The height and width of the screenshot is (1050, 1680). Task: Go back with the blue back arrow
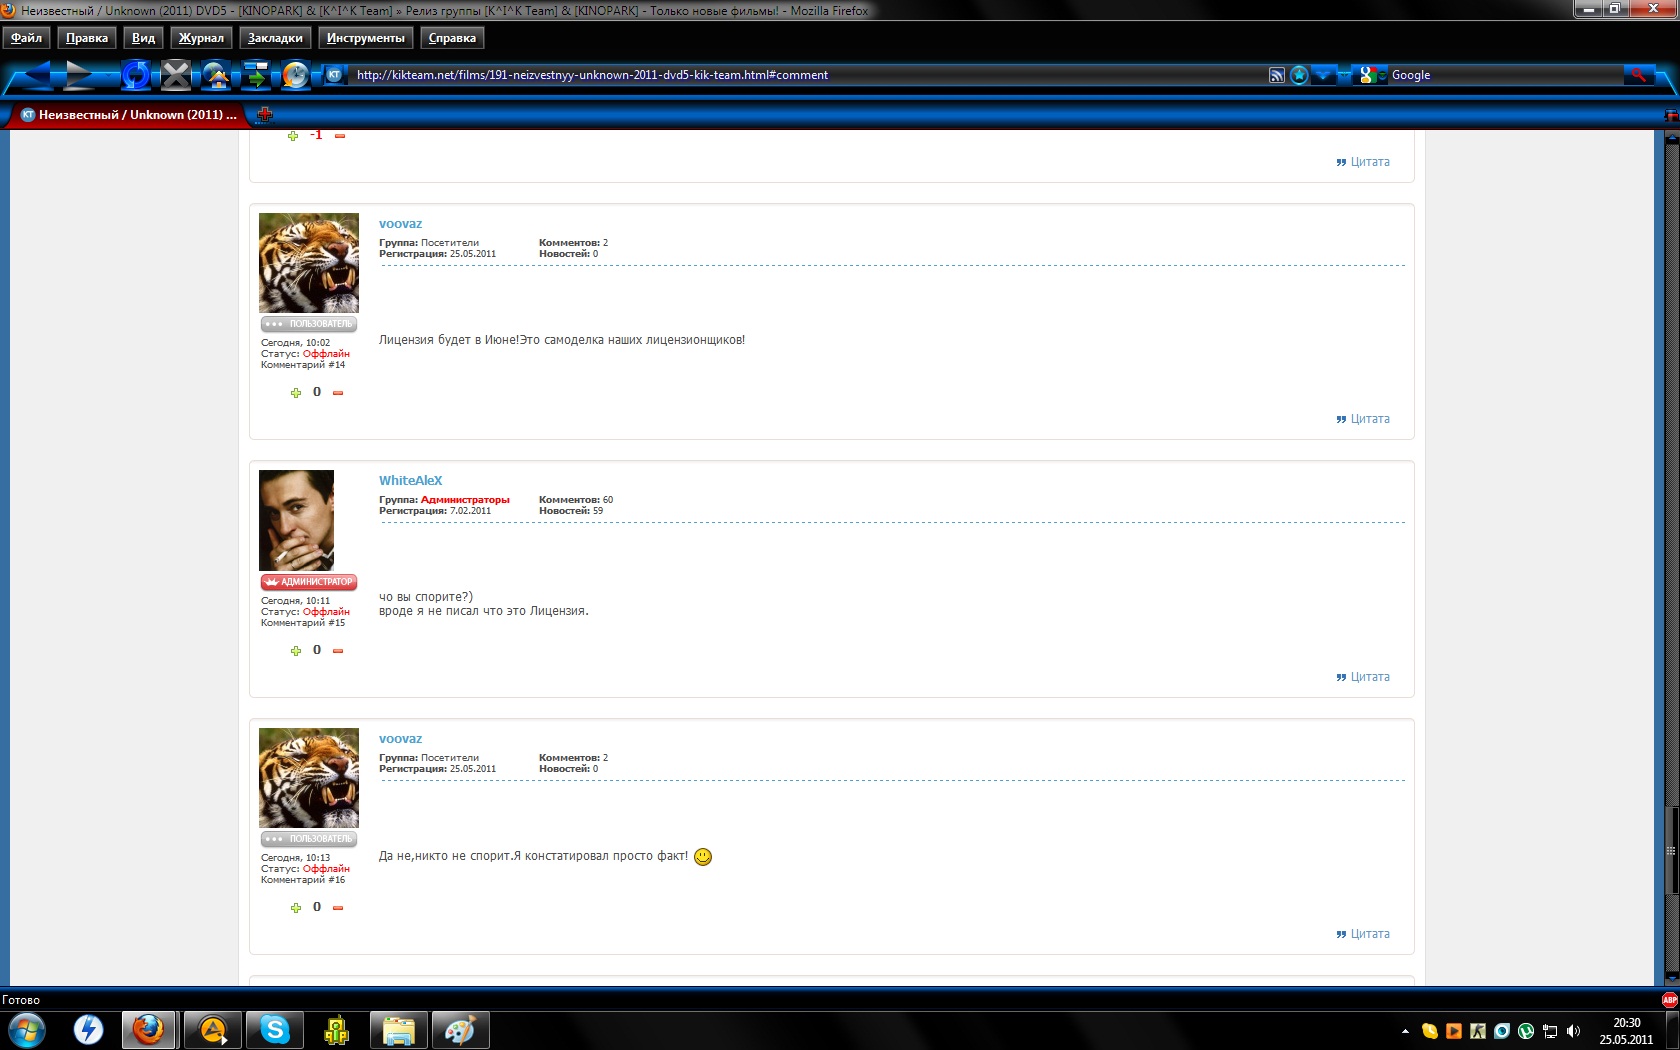36,75
